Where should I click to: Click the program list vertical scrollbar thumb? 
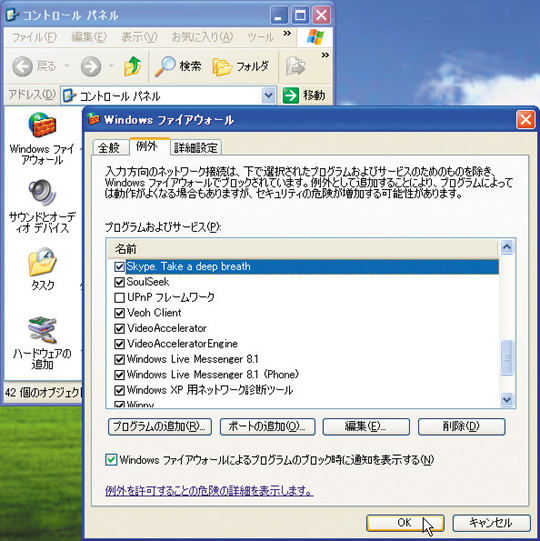507,358
